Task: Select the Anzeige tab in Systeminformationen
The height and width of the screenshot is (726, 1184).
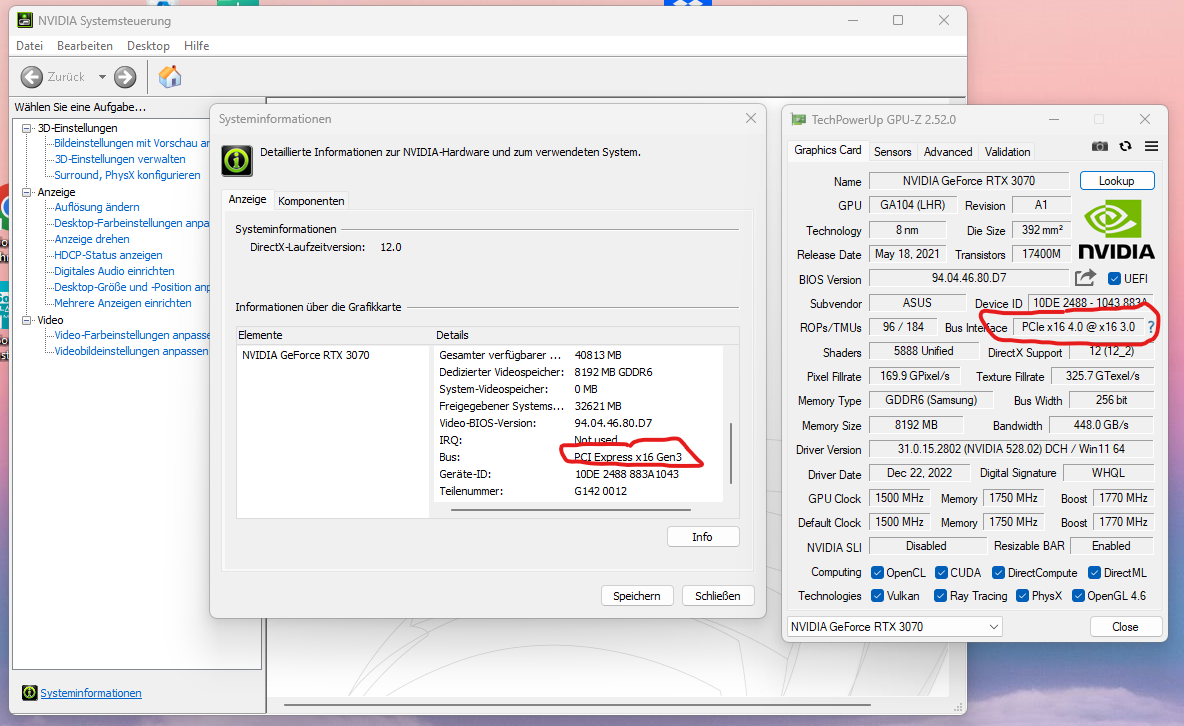Action: click(248, 199)
